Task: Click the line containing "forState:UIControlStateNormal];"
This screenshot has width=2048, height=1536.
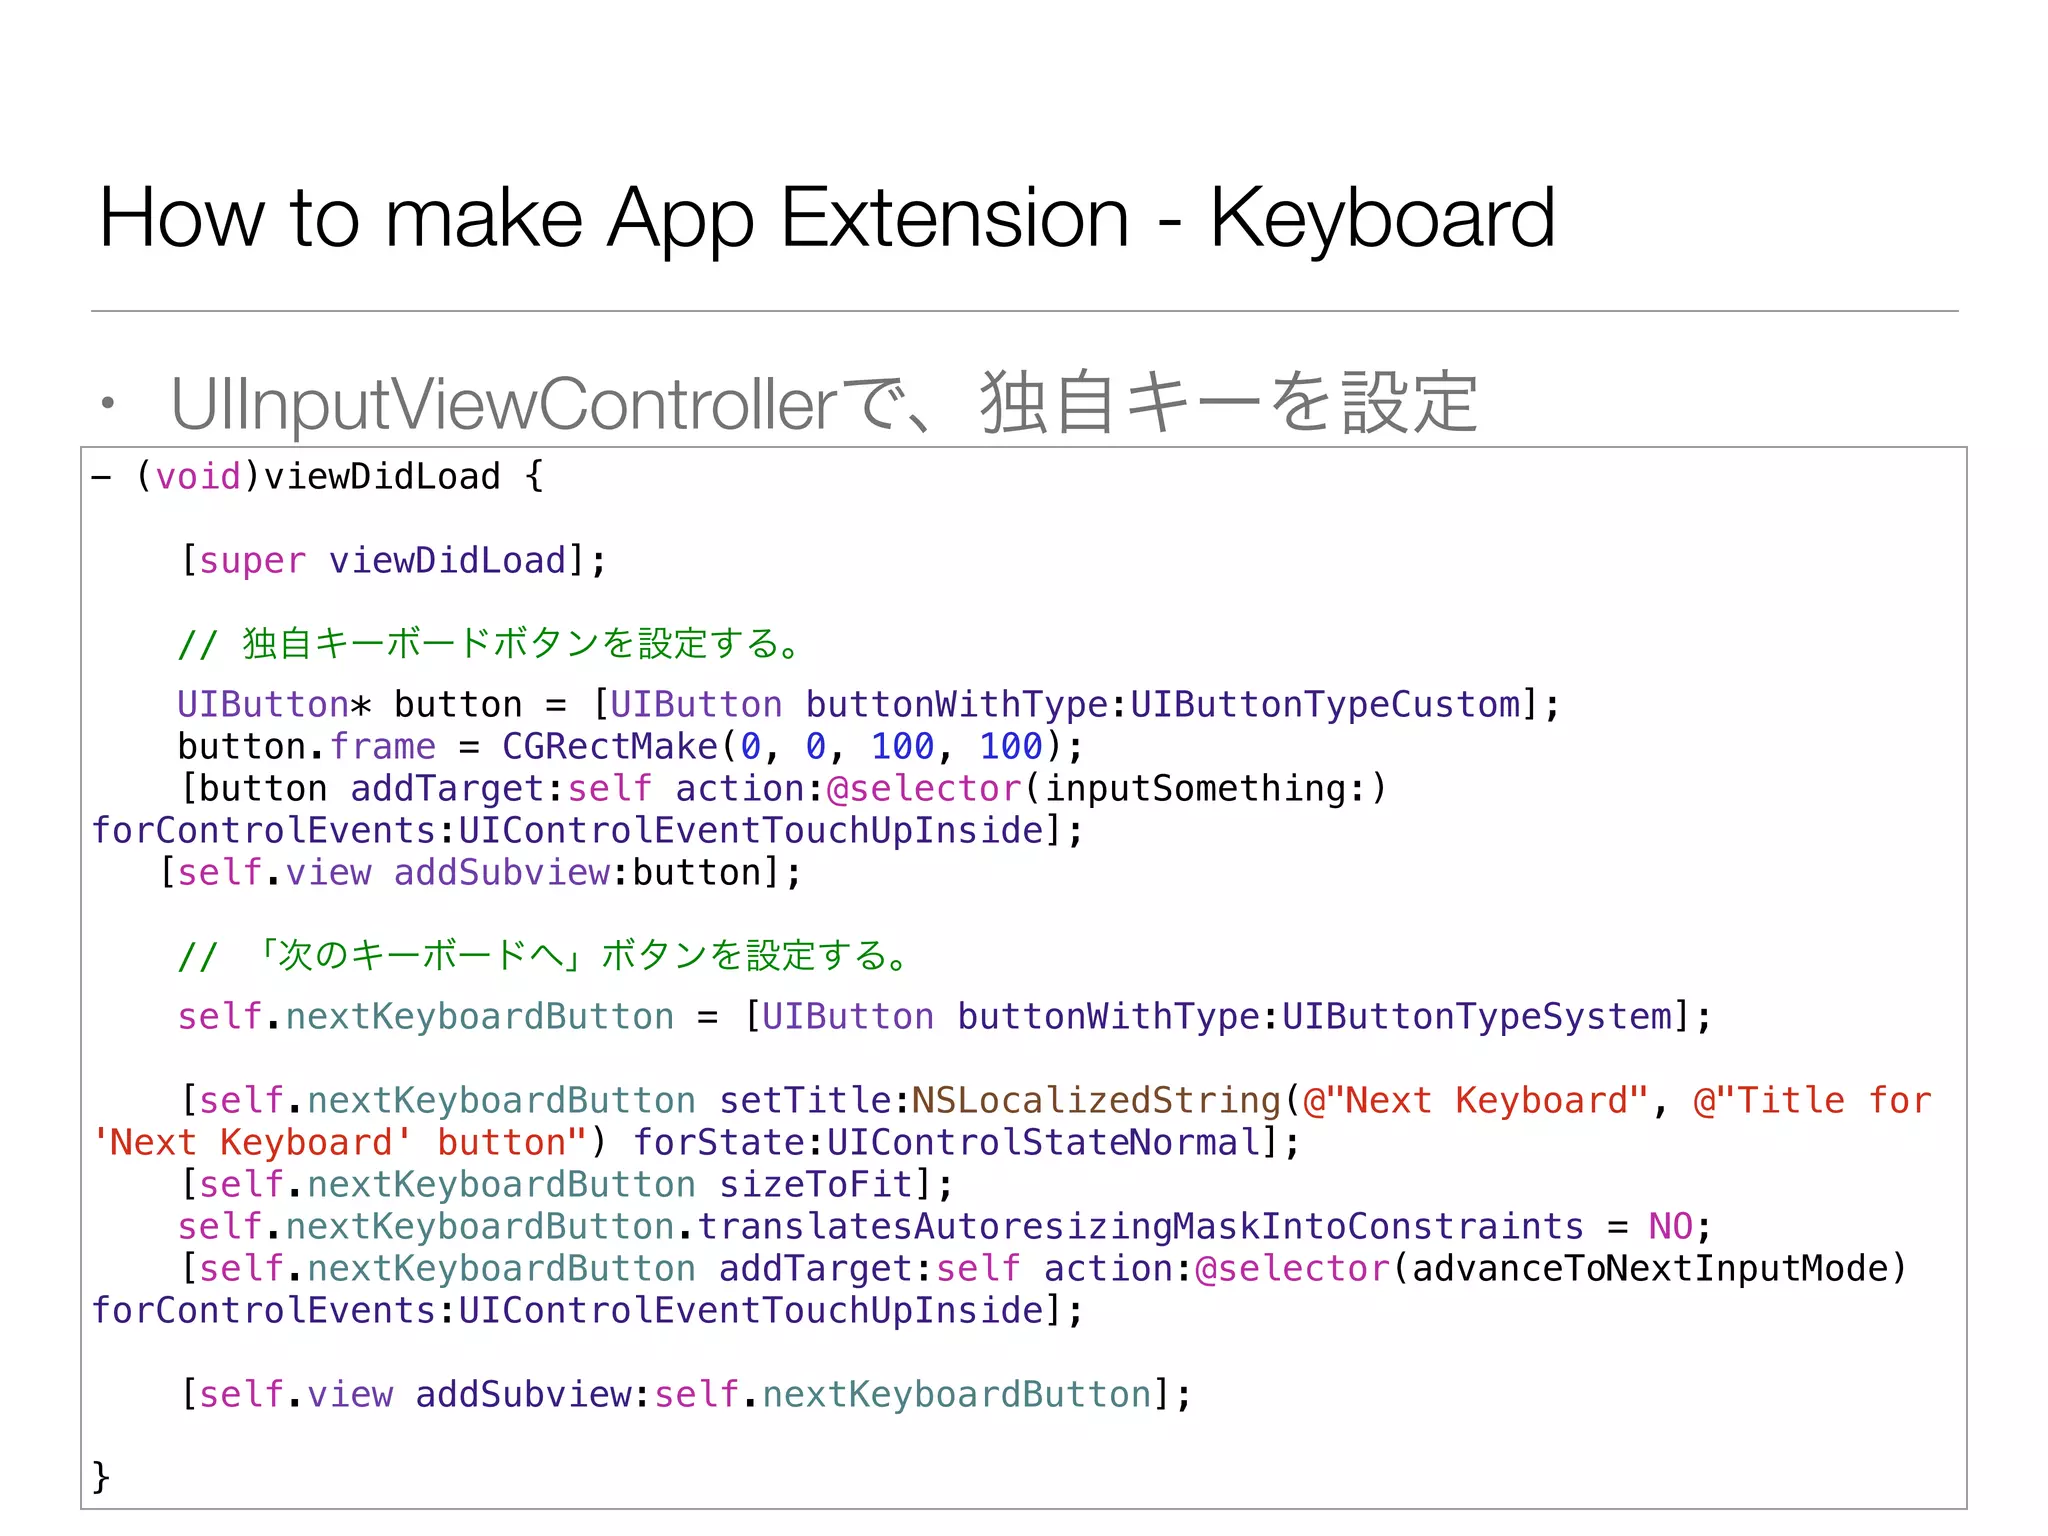Action: pos(696,1143)
